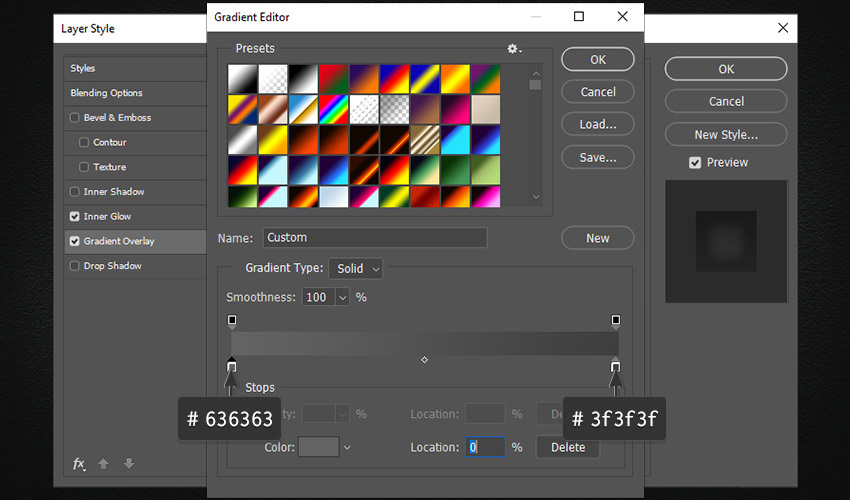Click the move effect up arrow
The width and height of the screenshot is (850, 500).
tap(104, 464)
